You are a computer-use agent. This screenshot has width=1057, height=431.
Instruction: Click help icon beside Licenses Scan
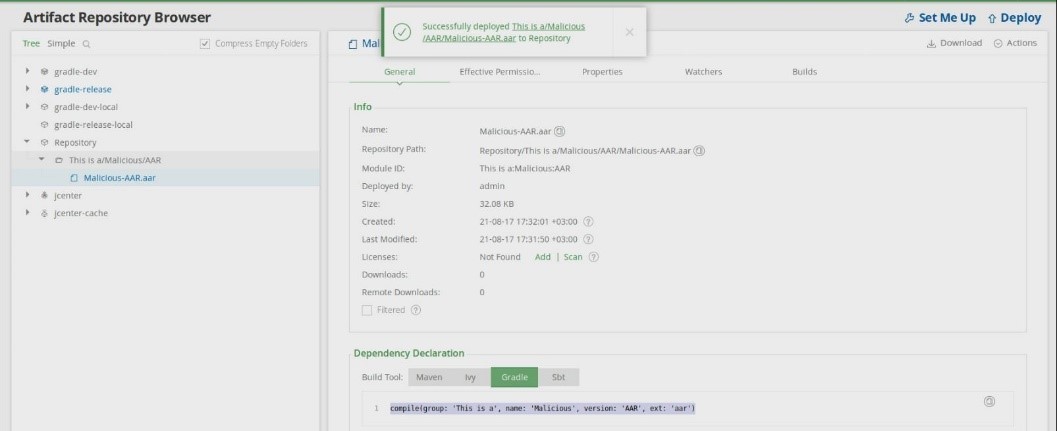click(x=594, y=257)
